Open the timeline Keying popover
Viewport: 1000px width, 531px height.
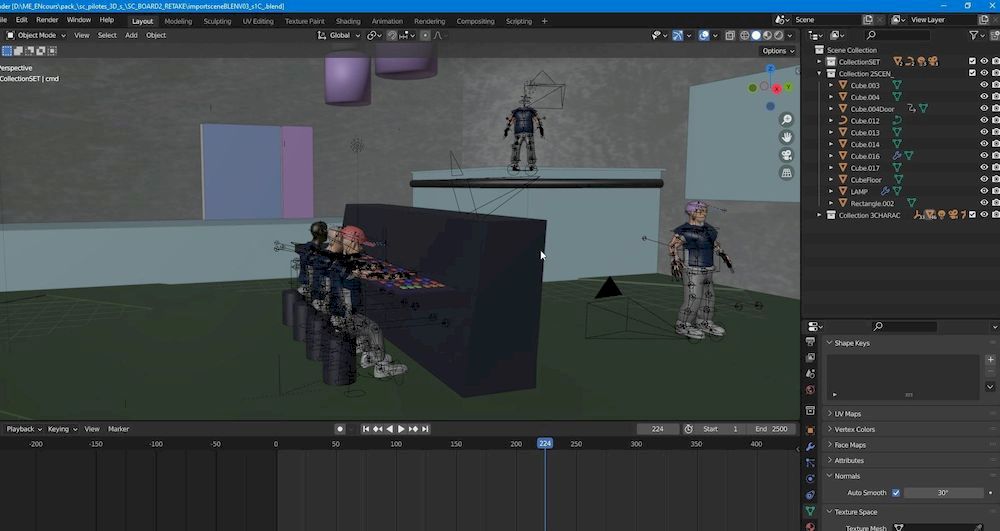[61, 429]
